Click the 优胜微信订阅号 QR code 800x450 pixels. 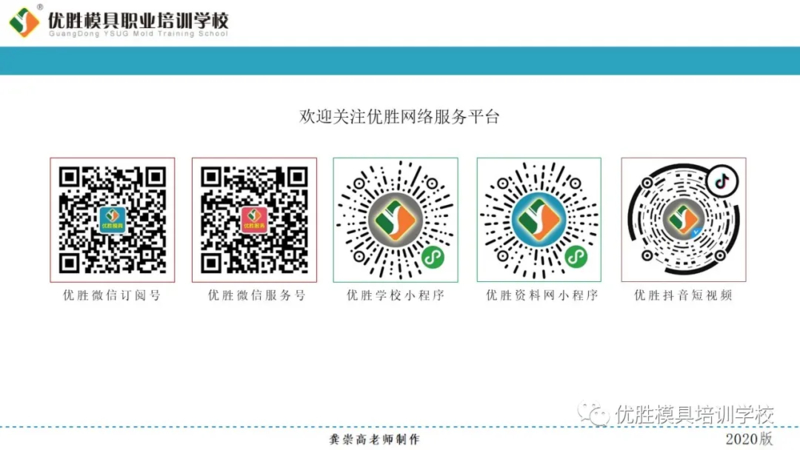coord(112,220)
